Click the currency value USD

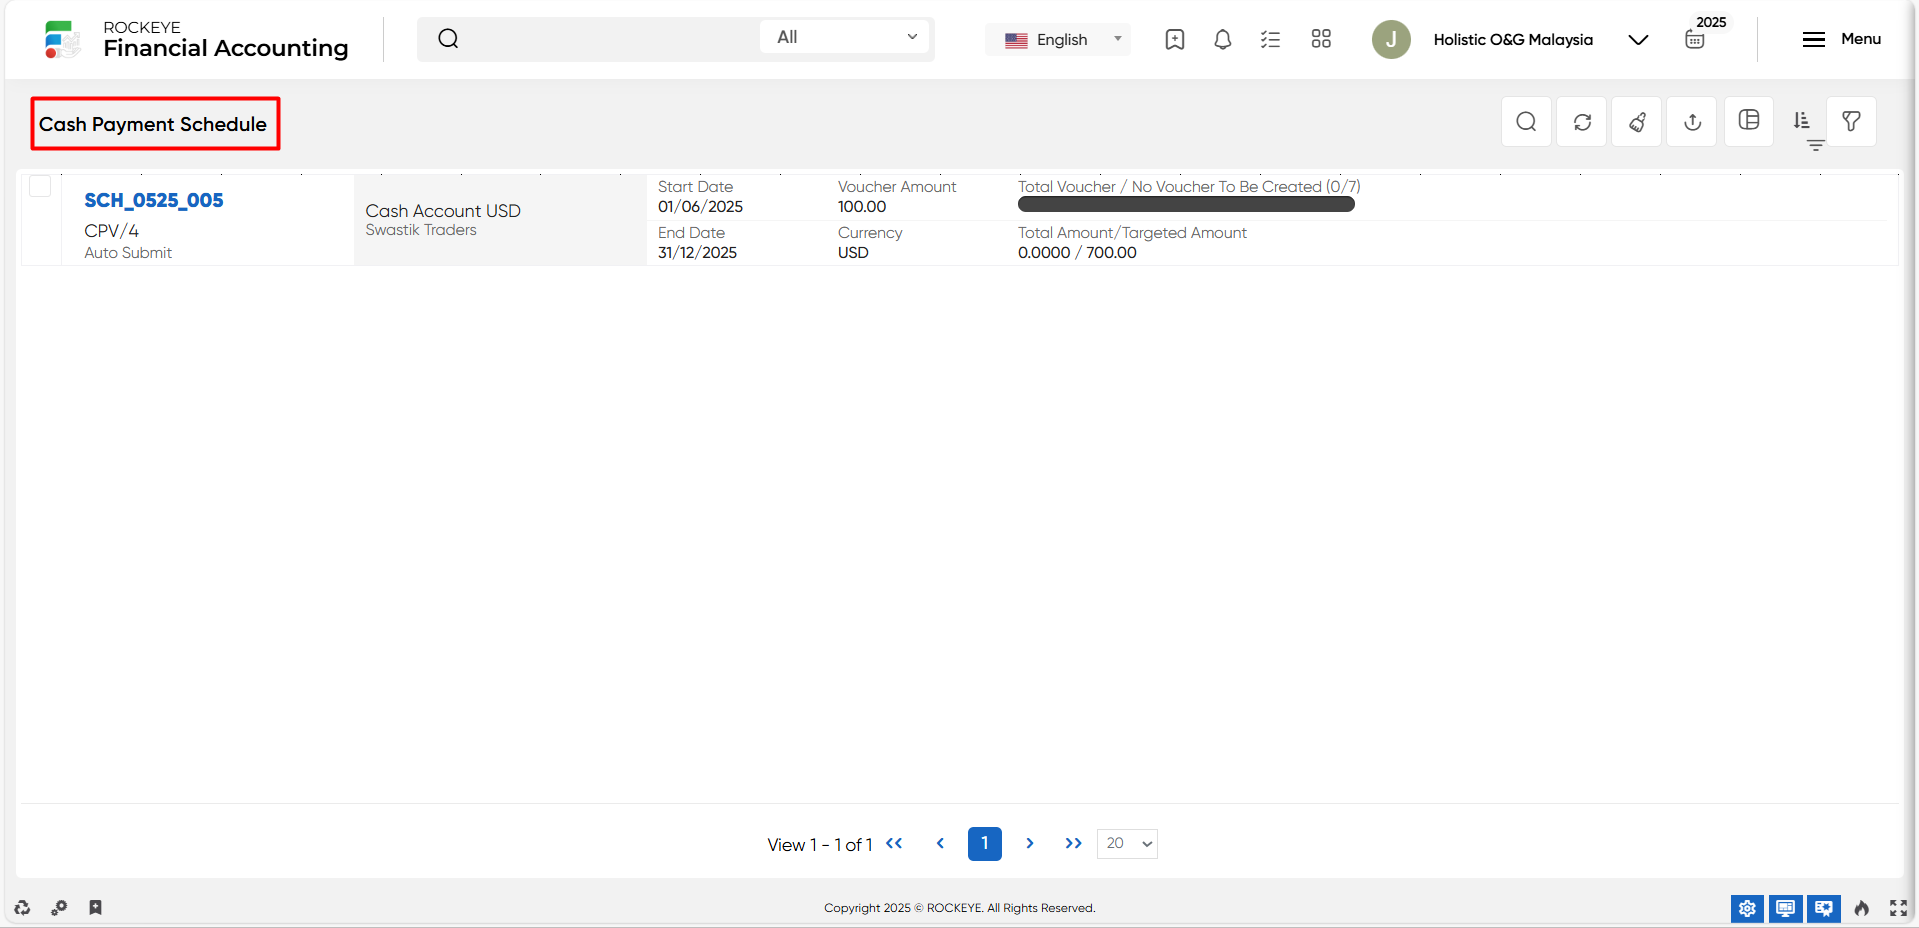853,253
